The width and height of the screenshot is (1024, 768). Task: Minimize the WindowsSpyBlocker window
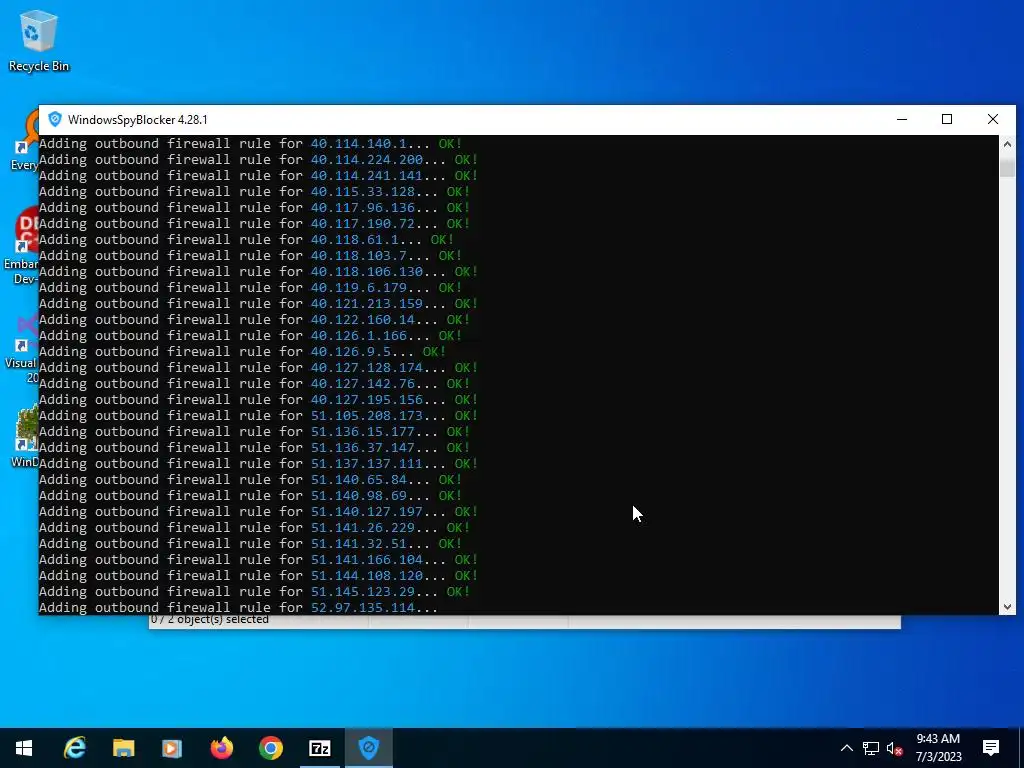coord(902,120)
